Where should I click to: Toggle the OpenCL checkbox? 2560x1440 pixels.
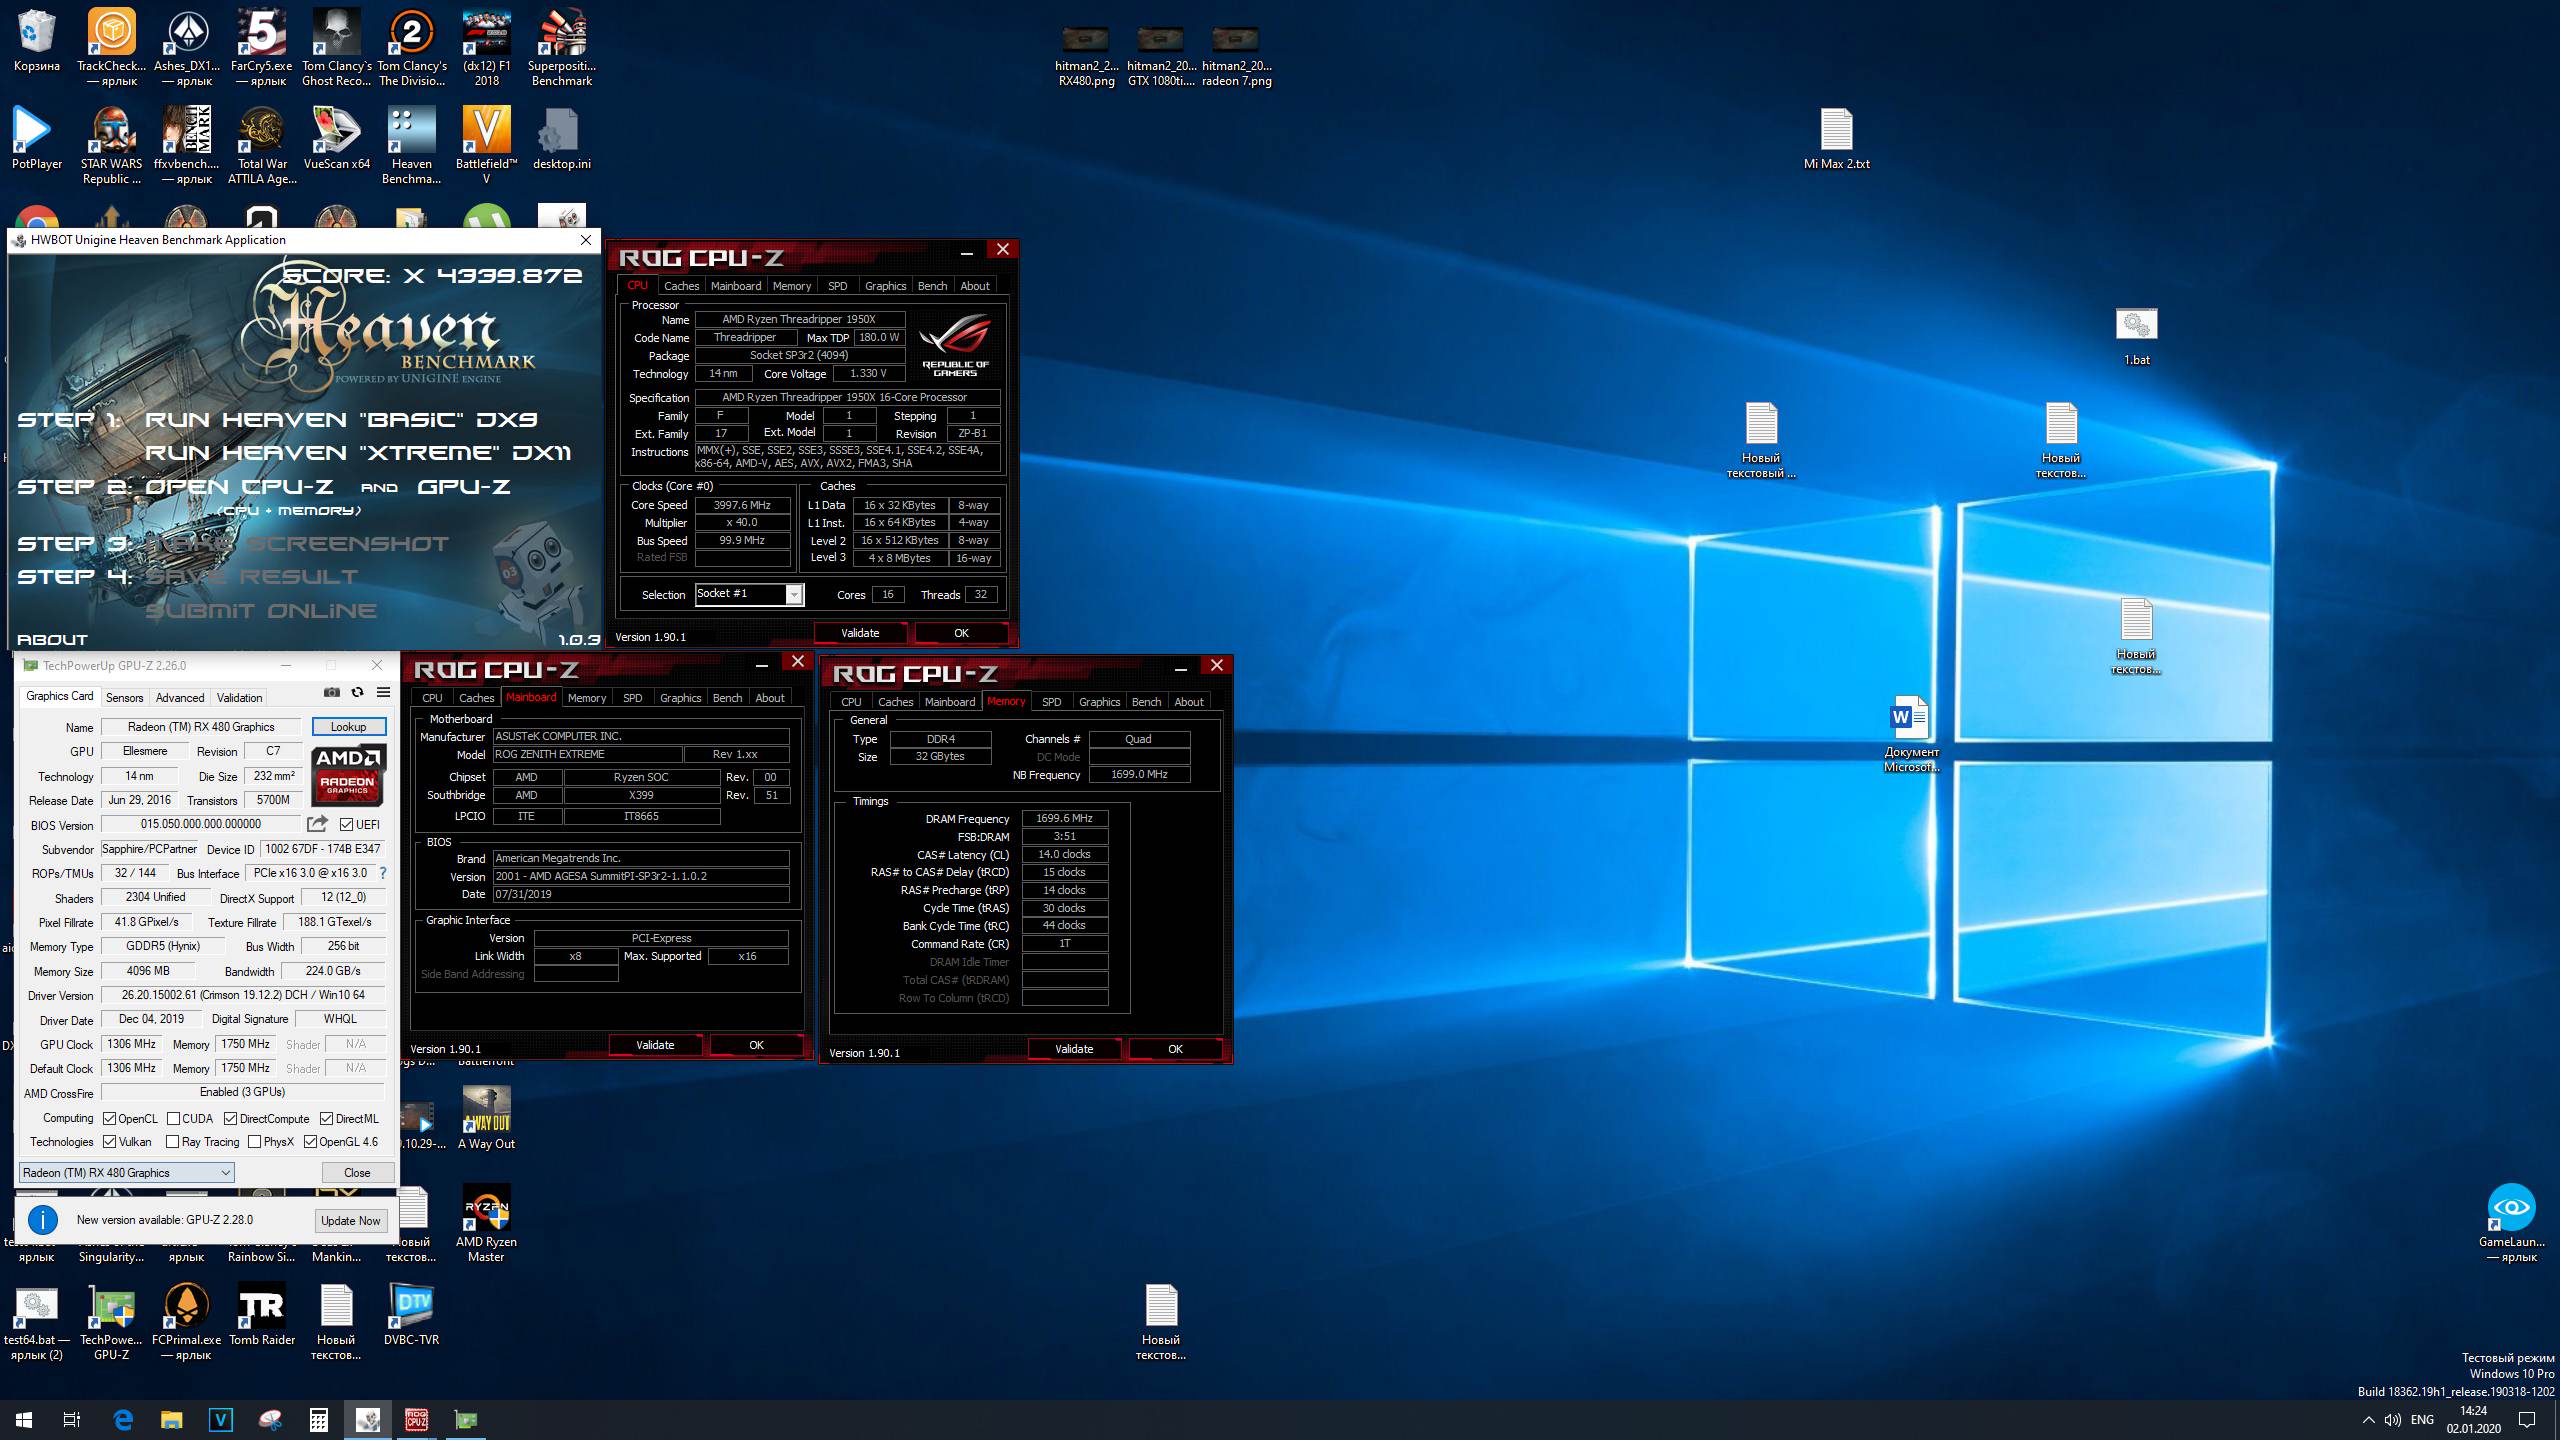(x=110, y=1118)
